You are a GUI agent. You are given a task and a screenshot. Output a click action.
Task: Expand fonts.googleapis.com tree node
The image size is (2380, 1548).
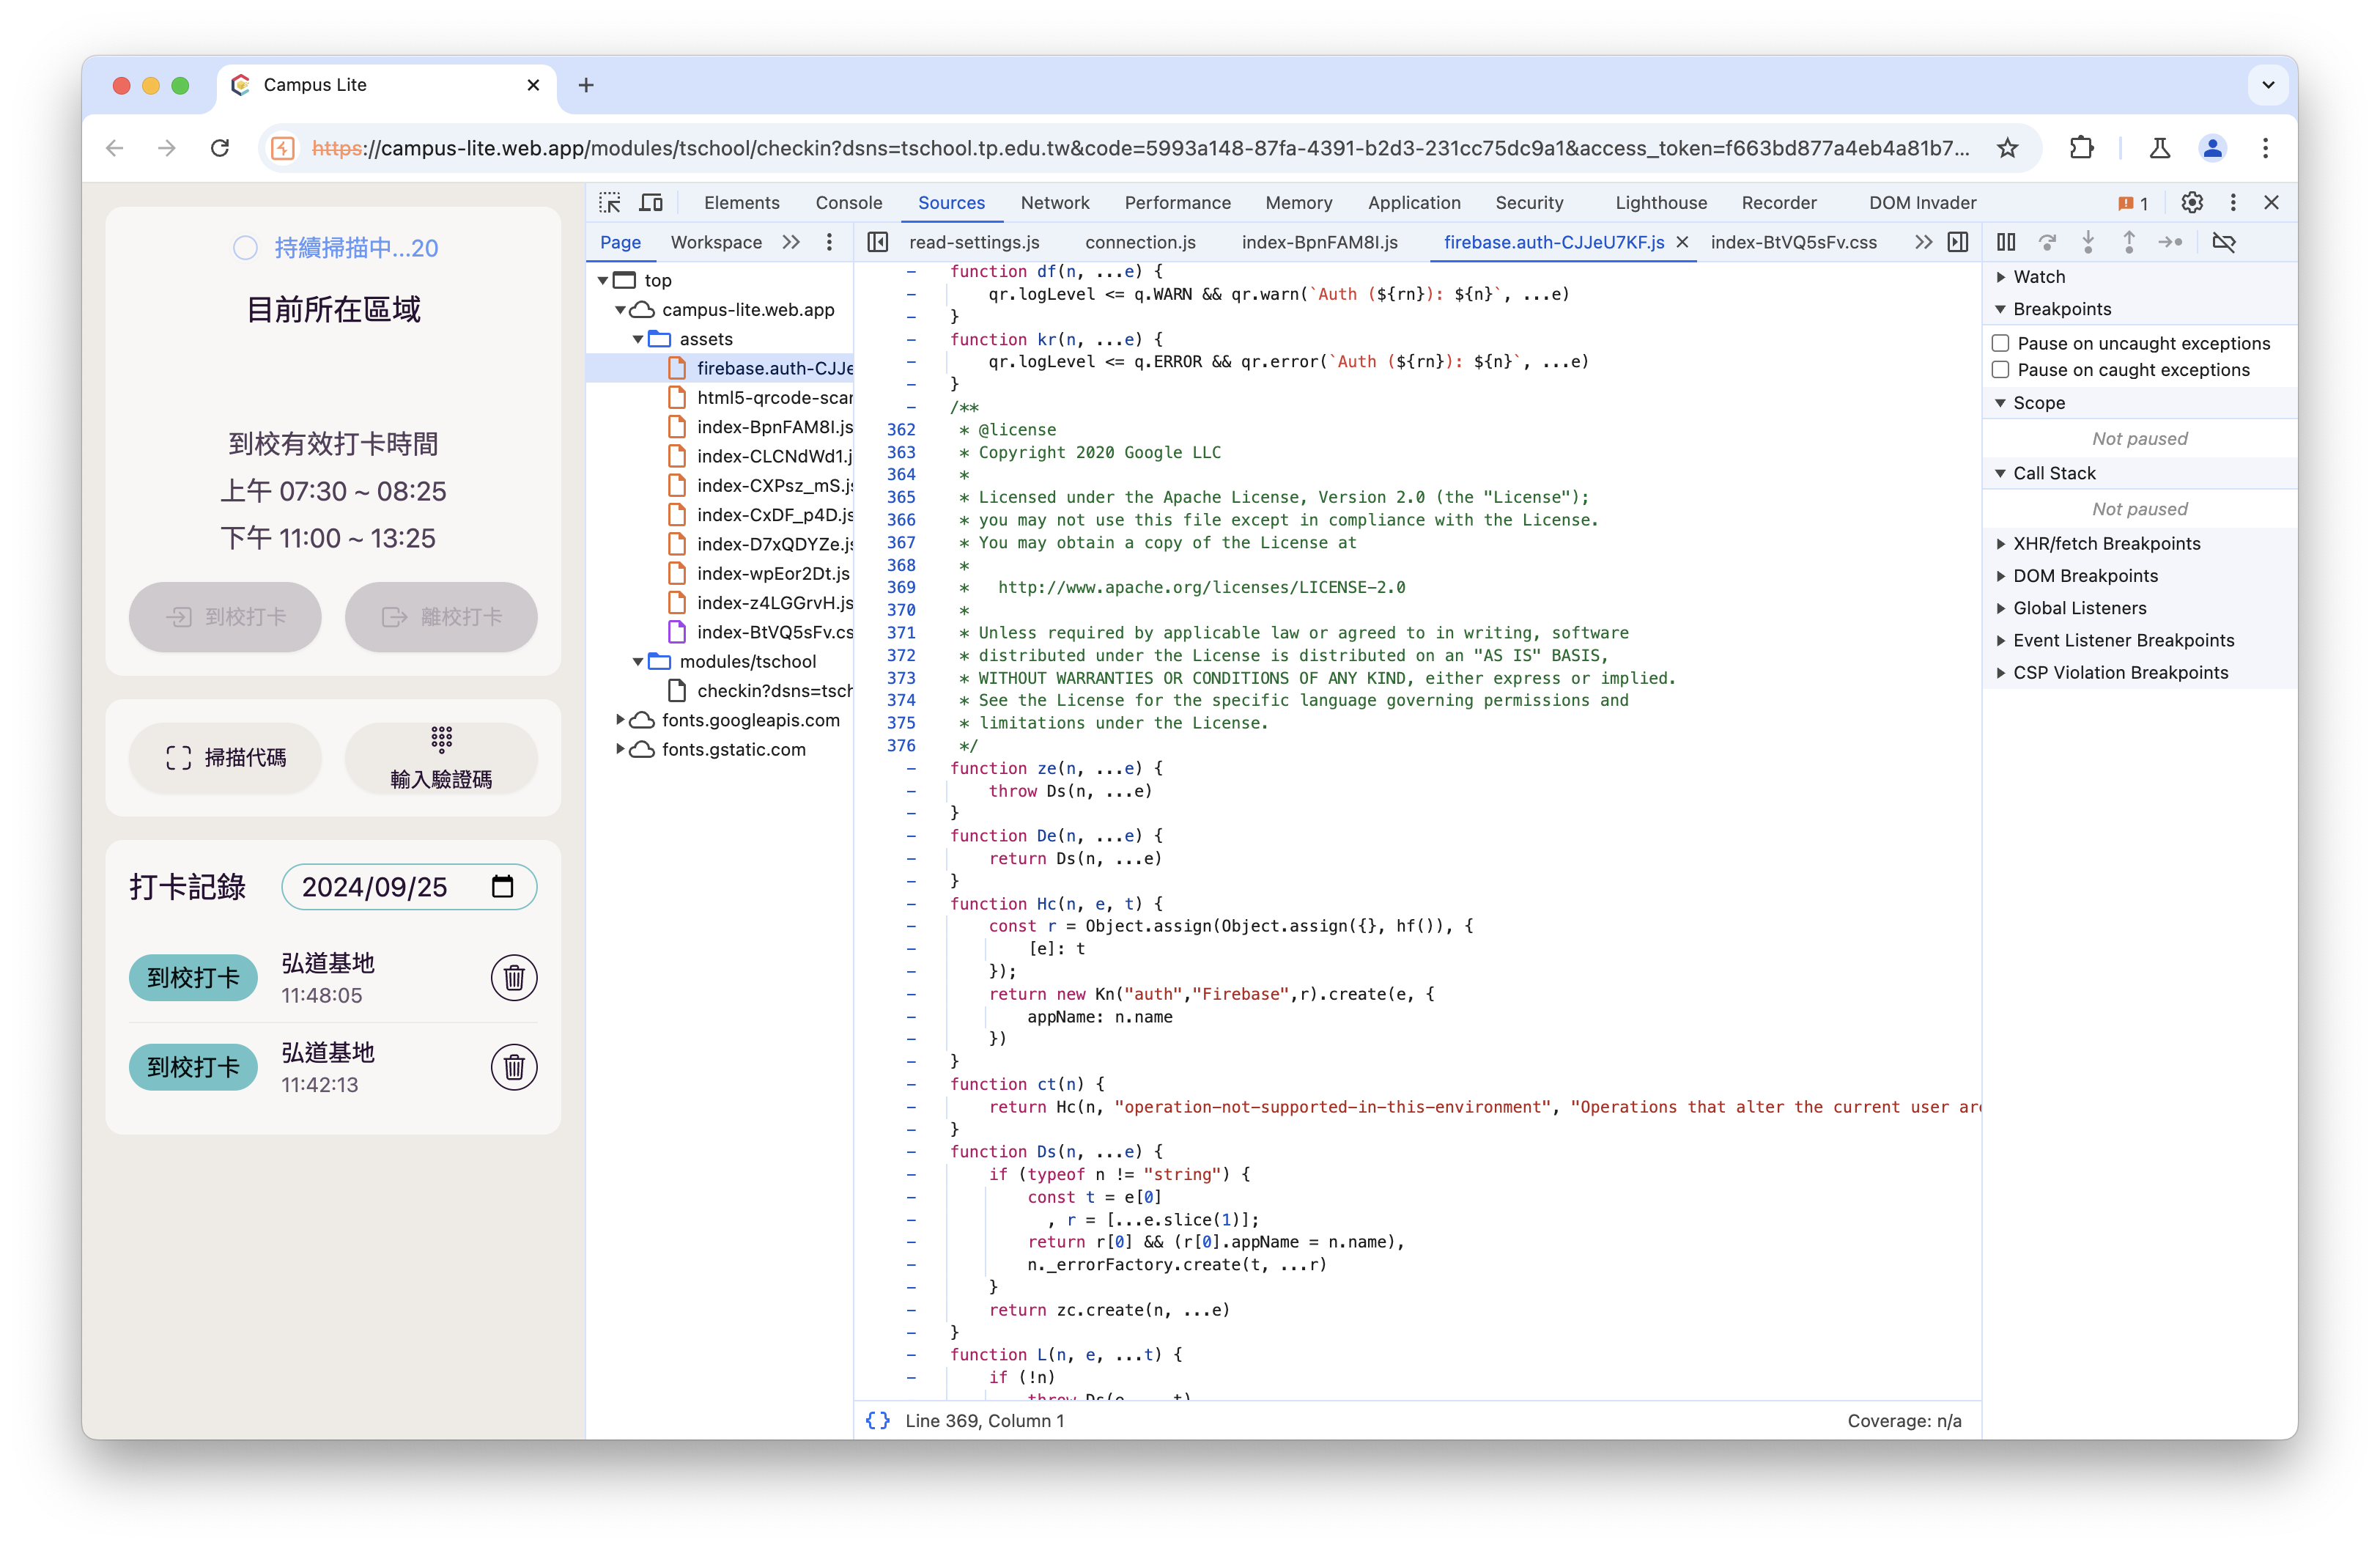tap(620, 720)
